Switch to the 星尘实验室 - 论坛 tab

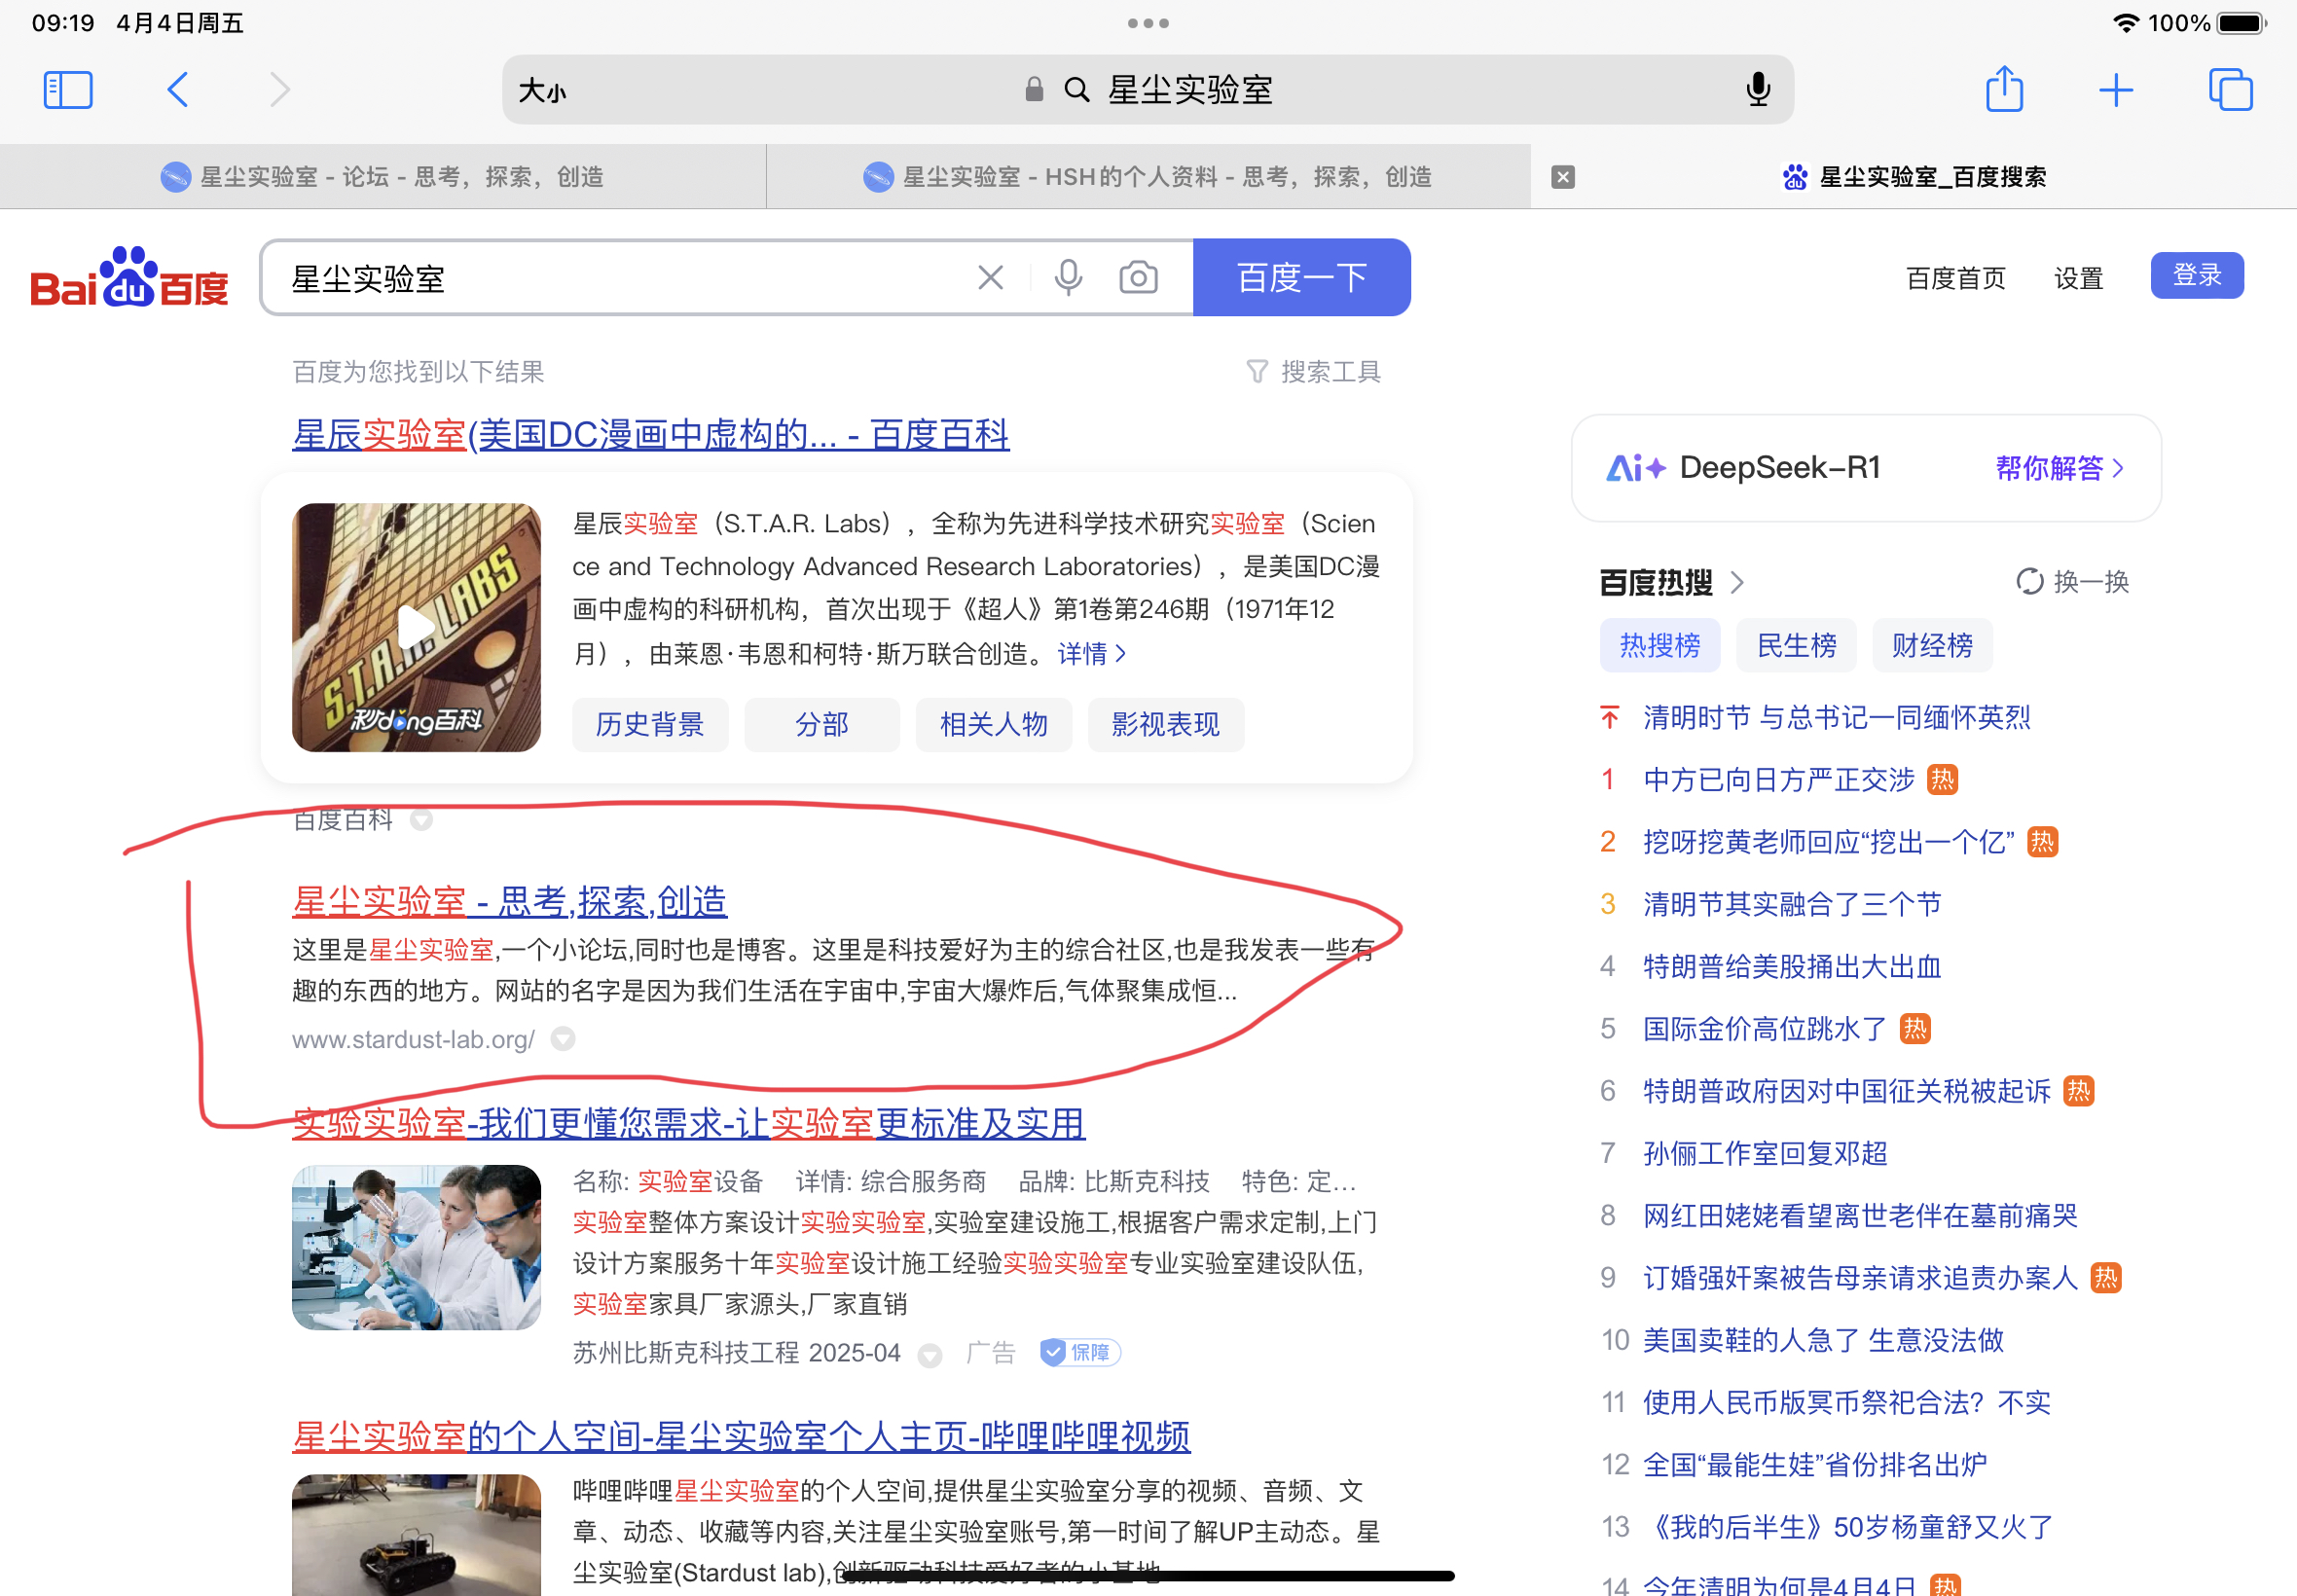tap(383, 177)
